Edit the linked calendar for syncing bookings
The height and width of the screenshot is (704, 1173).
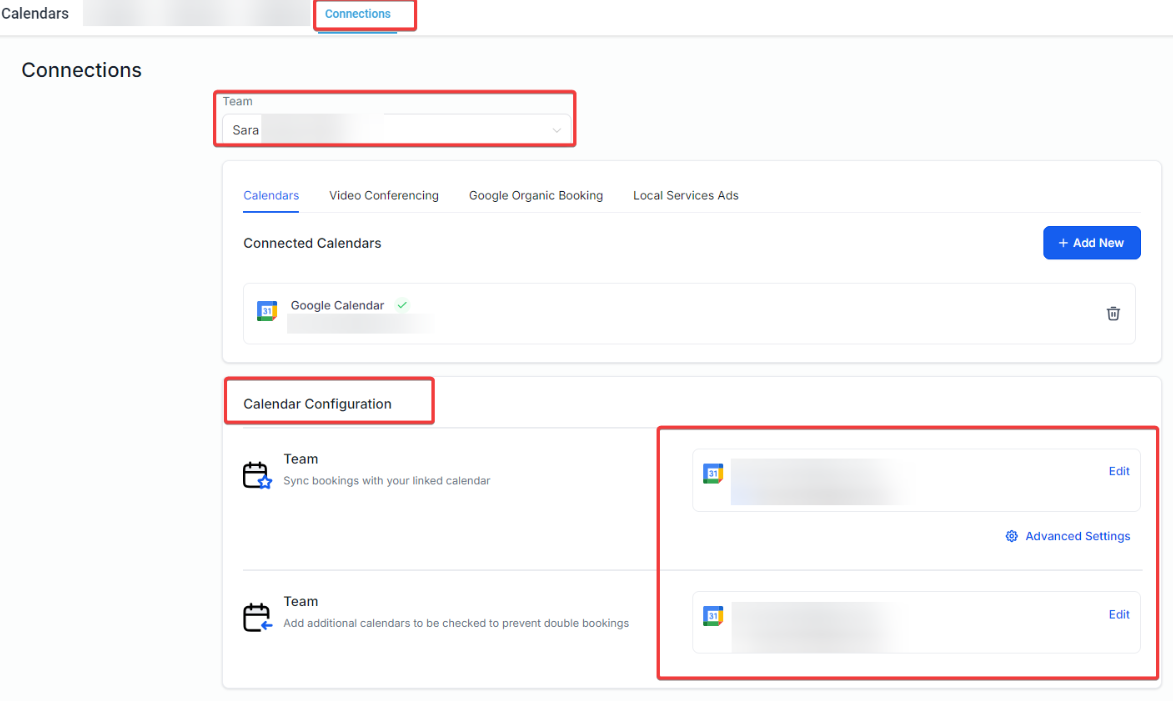tap(1119, 471)
